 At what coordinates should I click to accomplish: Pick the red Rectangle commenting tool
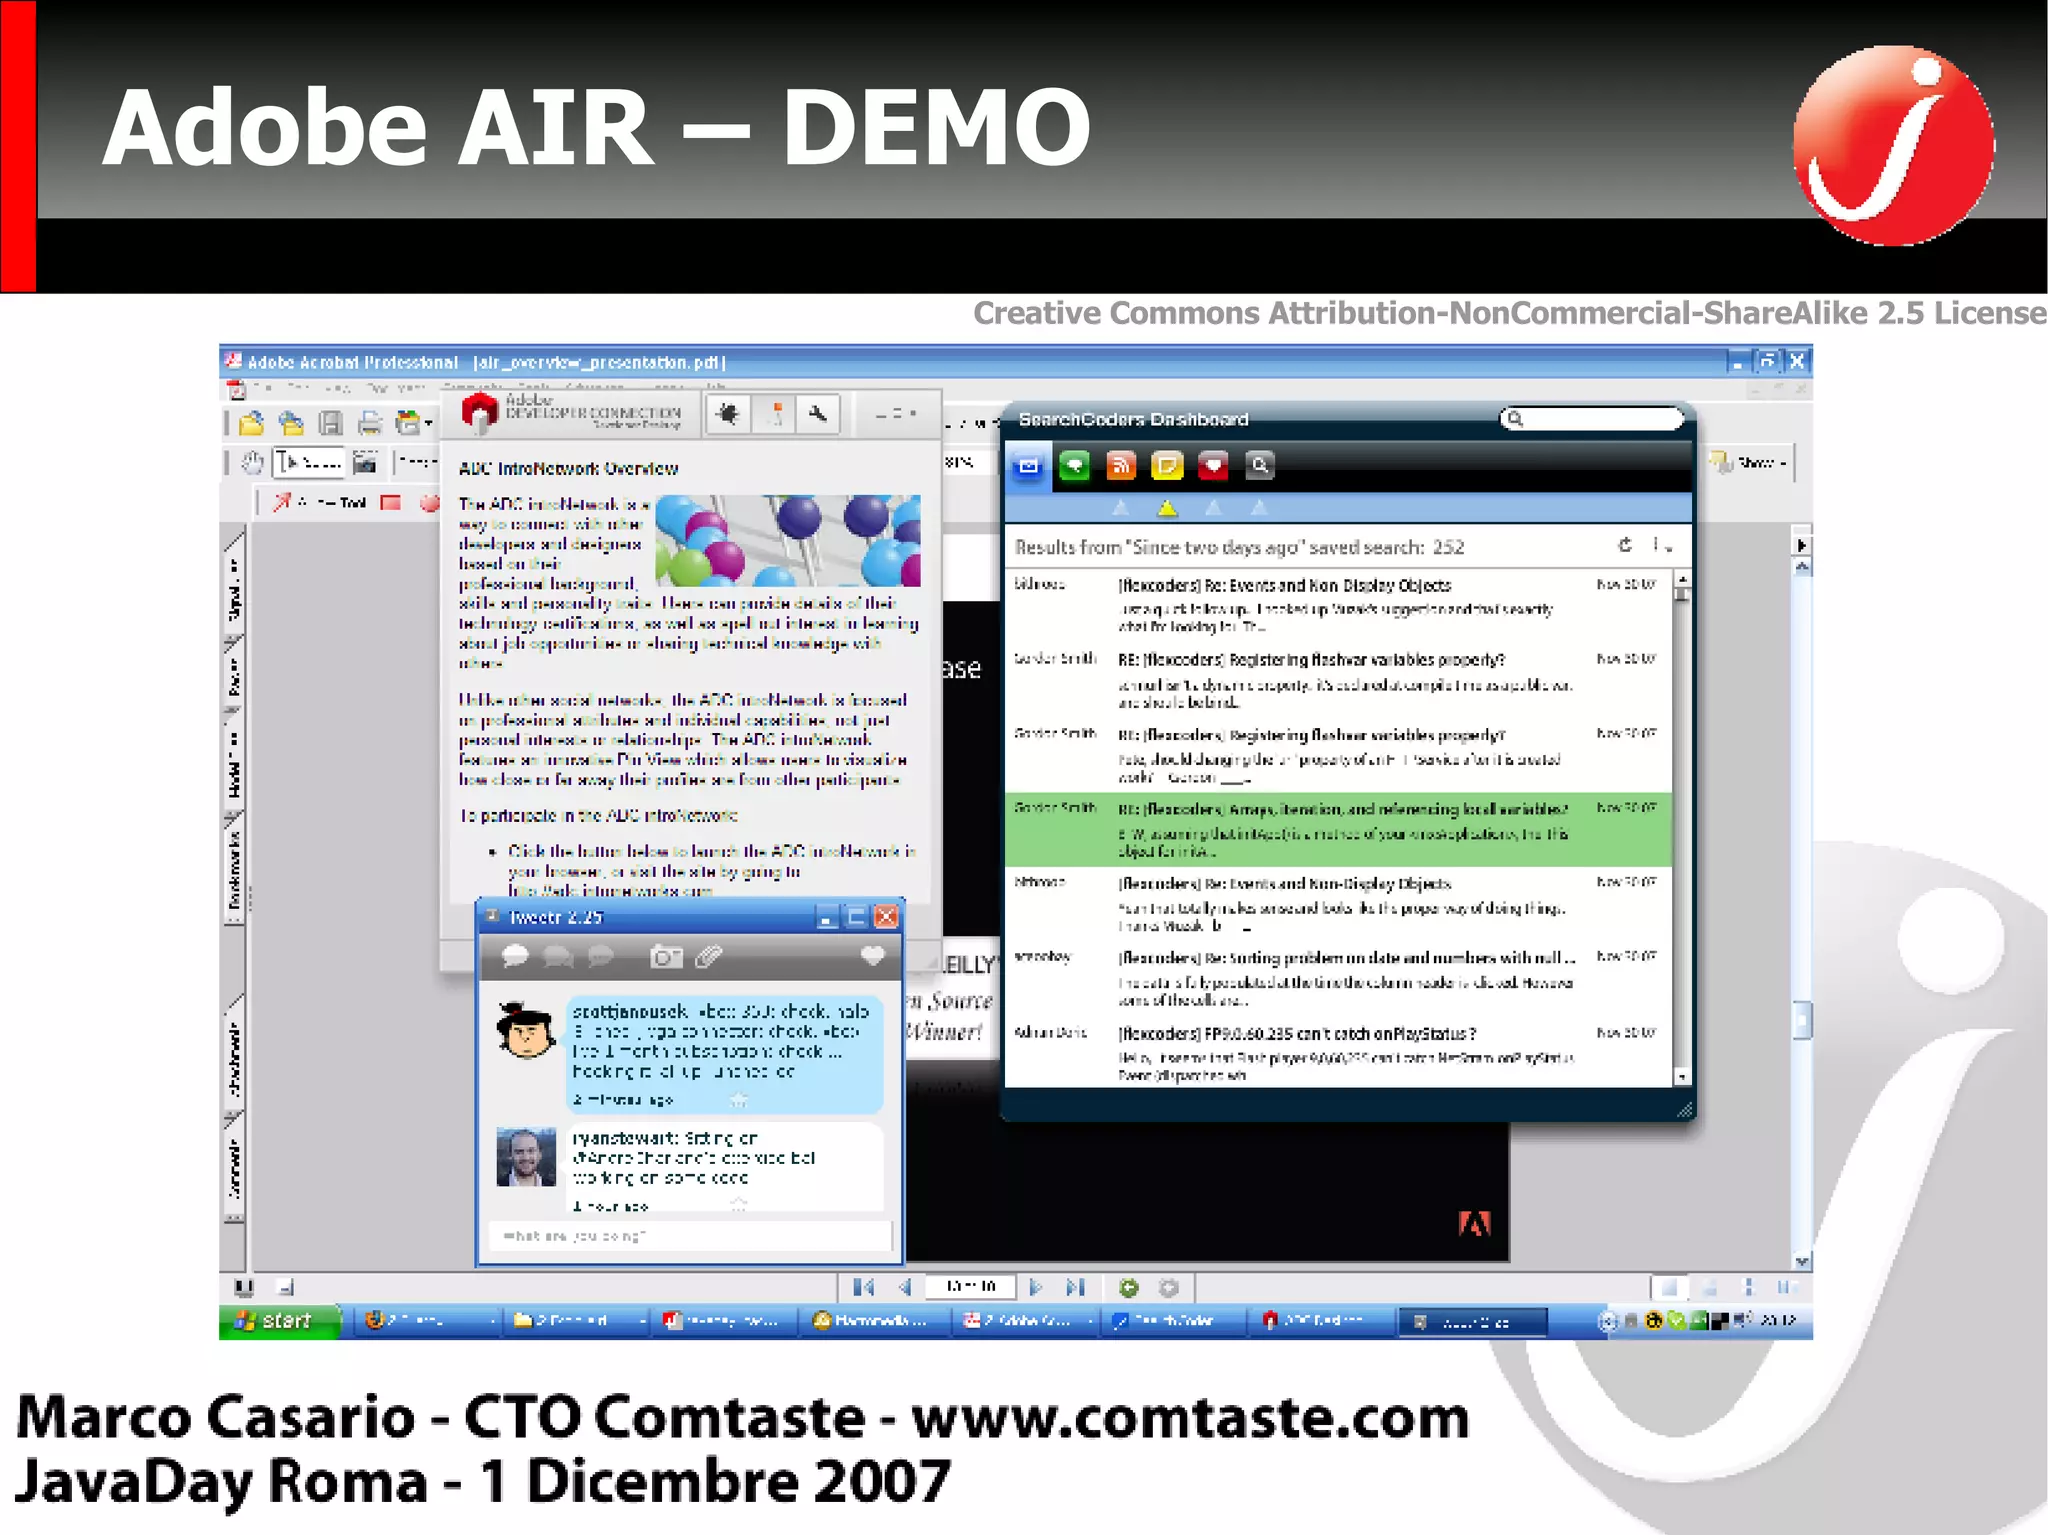[x=391, y=502]
